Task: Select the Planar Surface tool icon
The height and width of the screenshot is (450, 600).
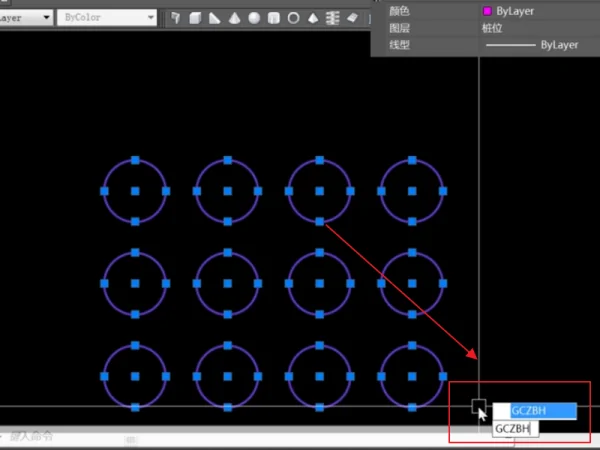Action: click(352, 18)
